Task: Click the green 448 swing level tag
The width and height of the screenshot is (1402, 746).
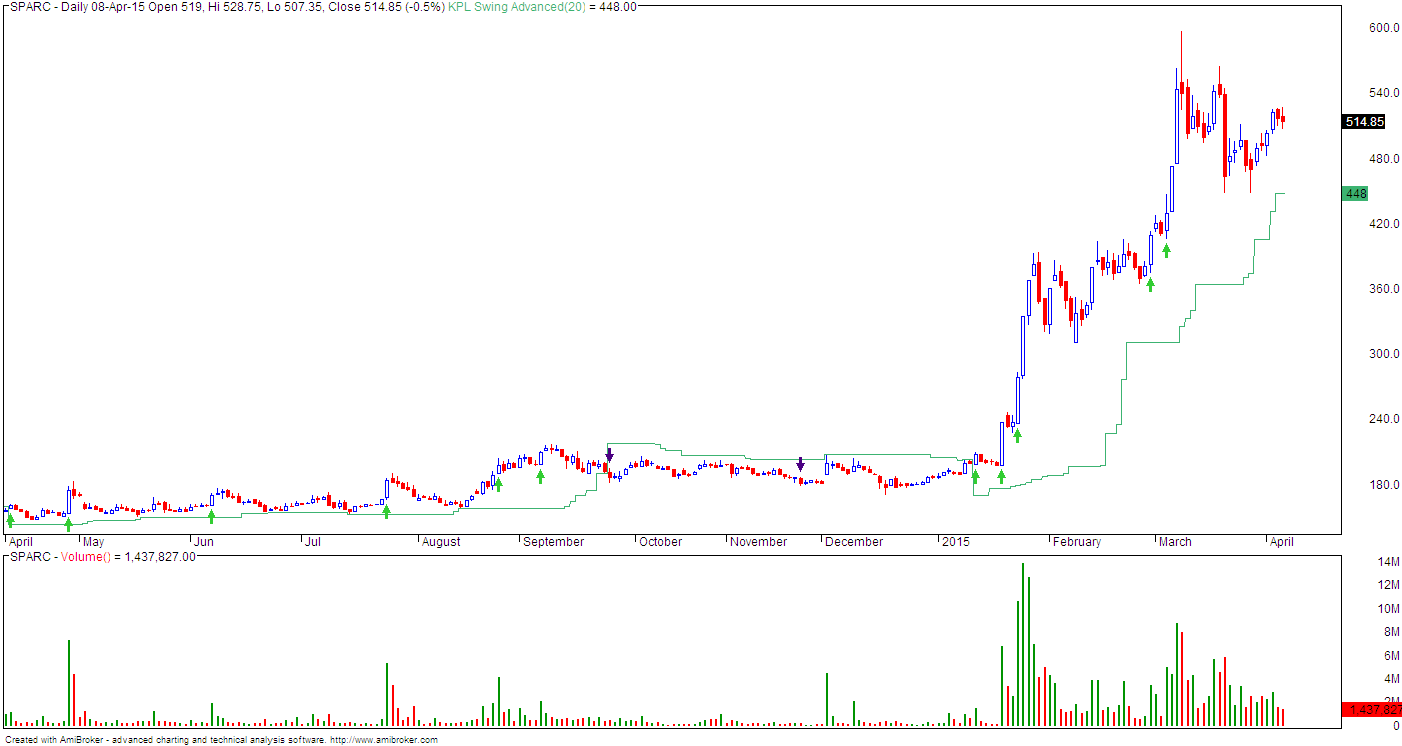Action: [x=1356, y=193]
